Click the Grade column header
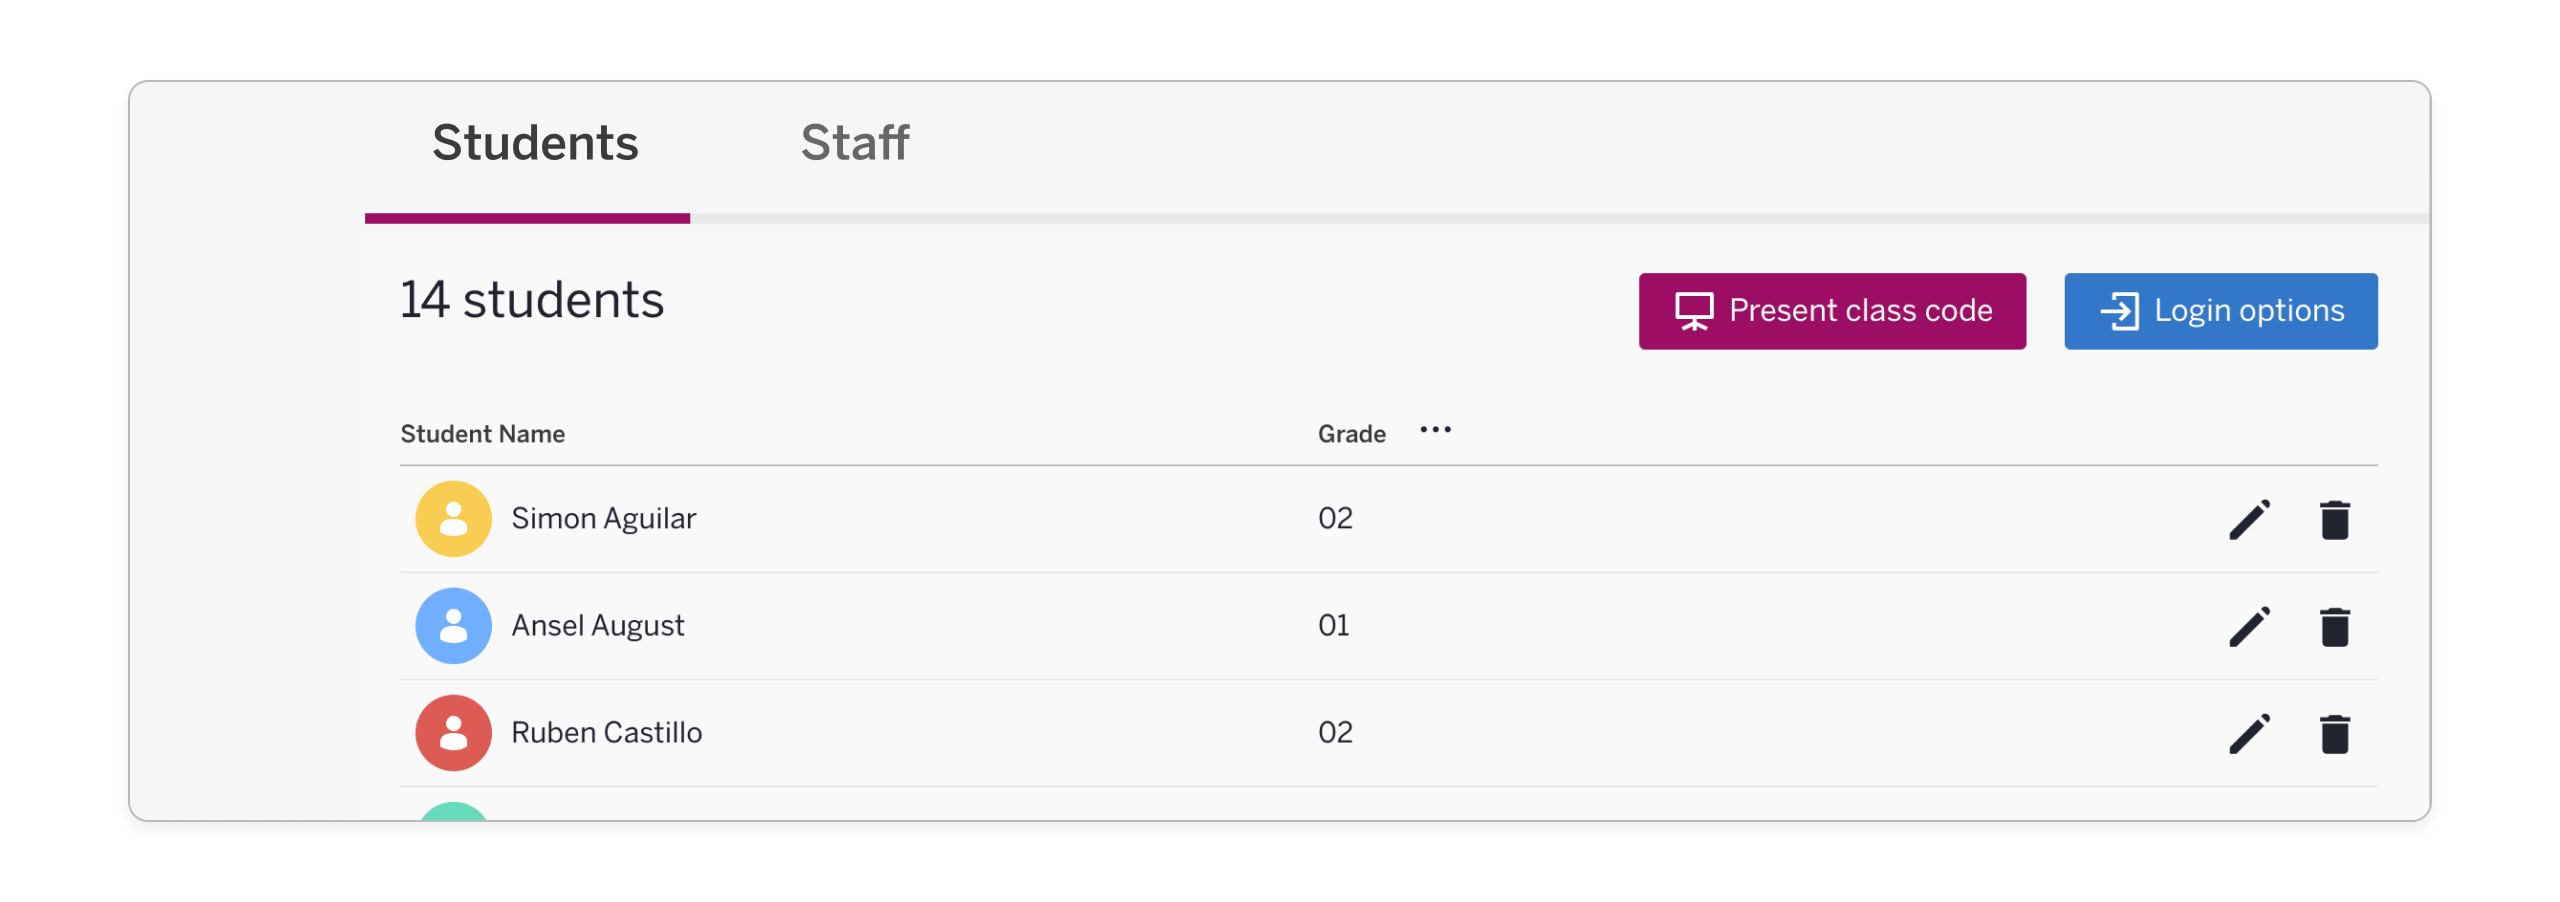The height and width of the screenshot is (902, 2560). (x=1351, y=434)
